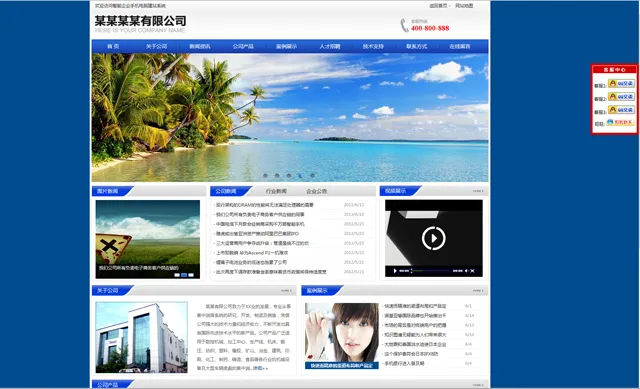The height and width of the screenshot is (389, 640).
Task: Expand 关于公司 section via its more link
Action: 286,291
